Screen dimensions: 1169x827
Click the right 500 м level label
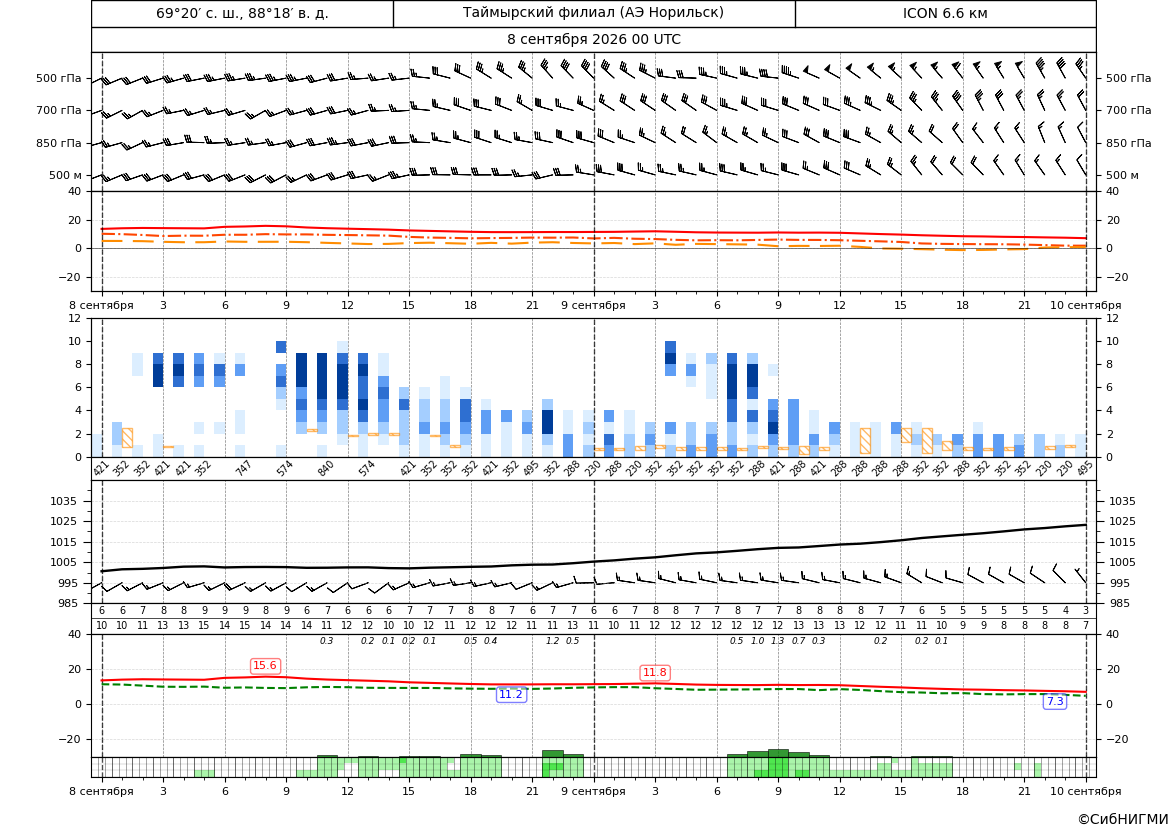tap(1122, 175)
